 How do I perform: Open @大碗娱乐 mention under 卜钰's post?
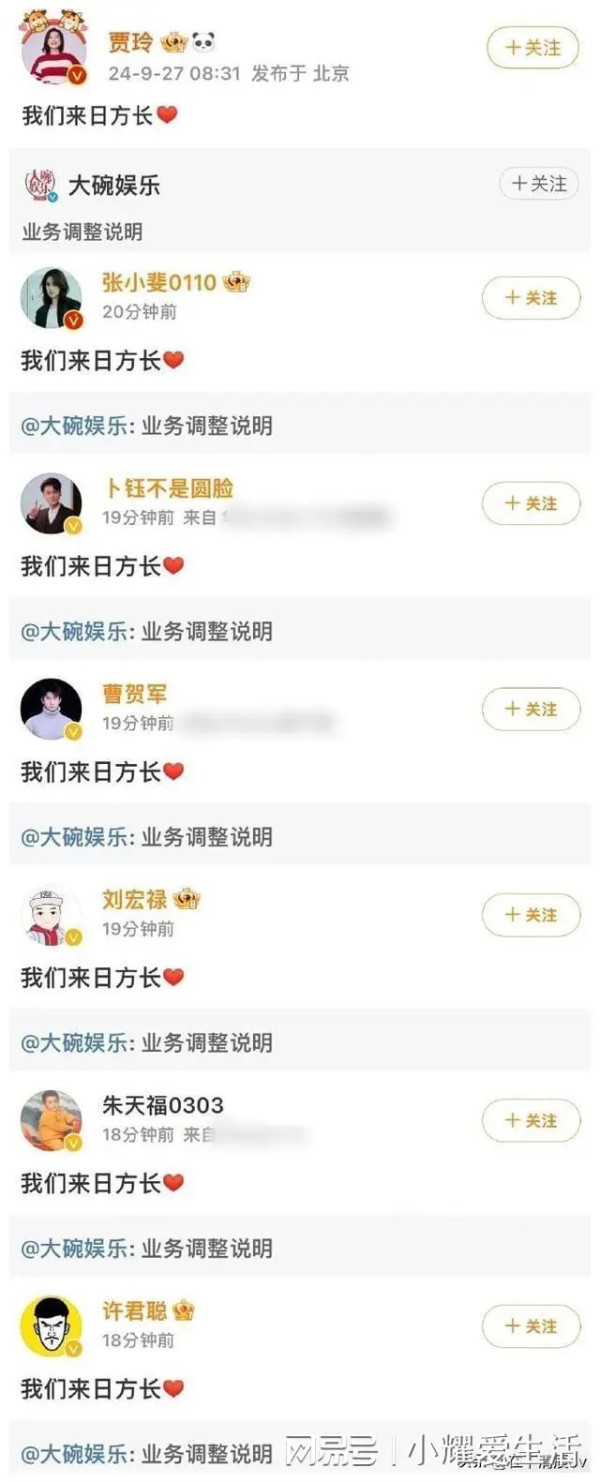click(x=74, y=632)
